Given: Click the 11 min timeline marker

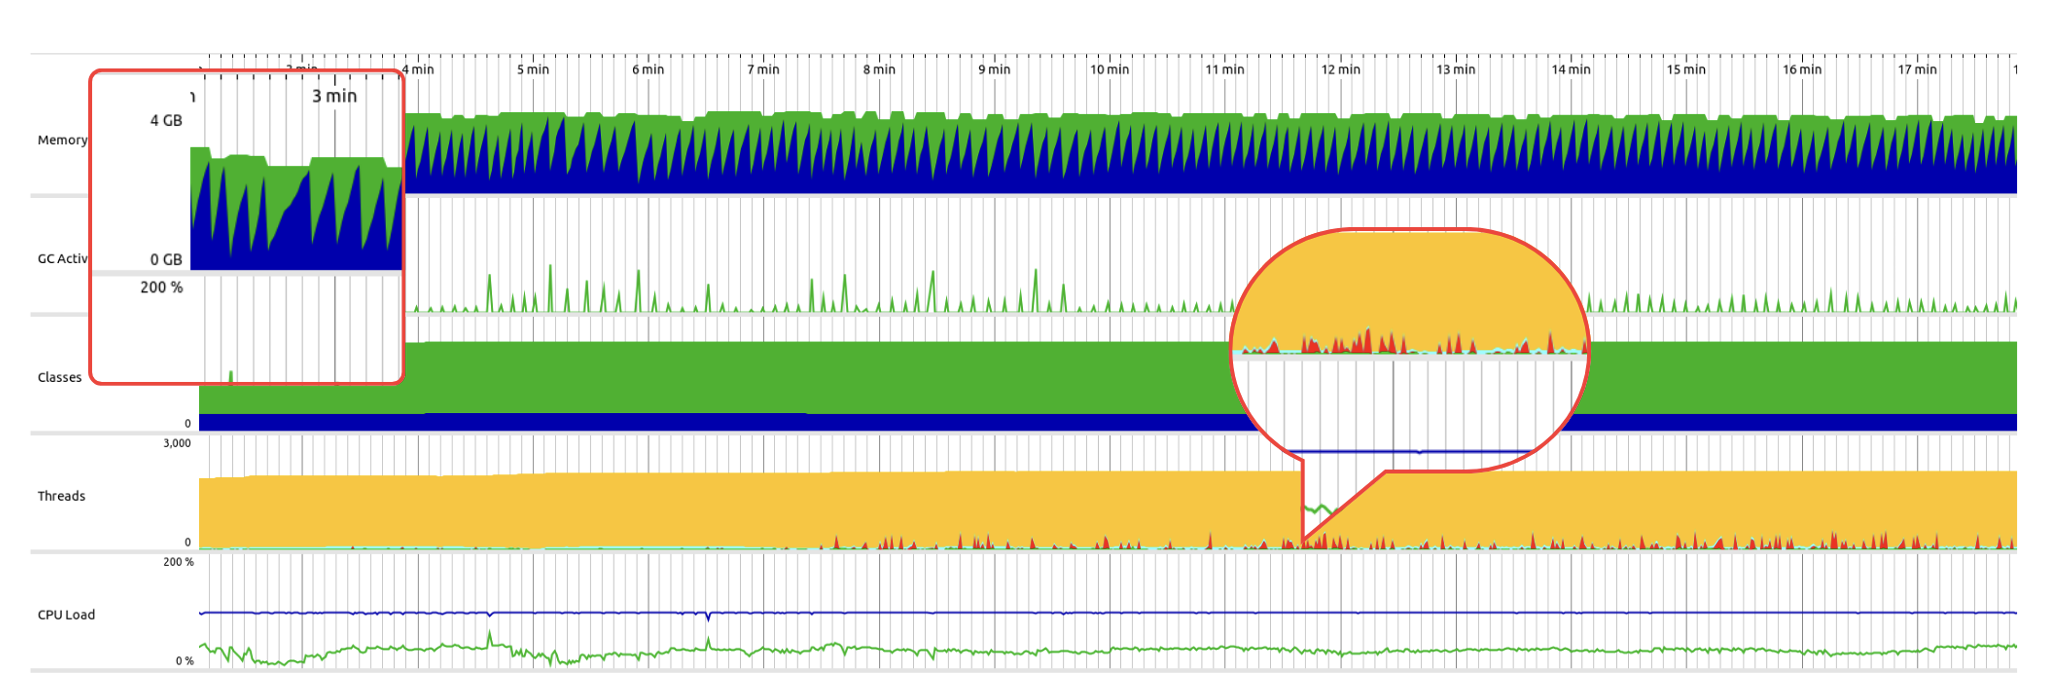Looking at the screenshot, I should click(1225, 69).
